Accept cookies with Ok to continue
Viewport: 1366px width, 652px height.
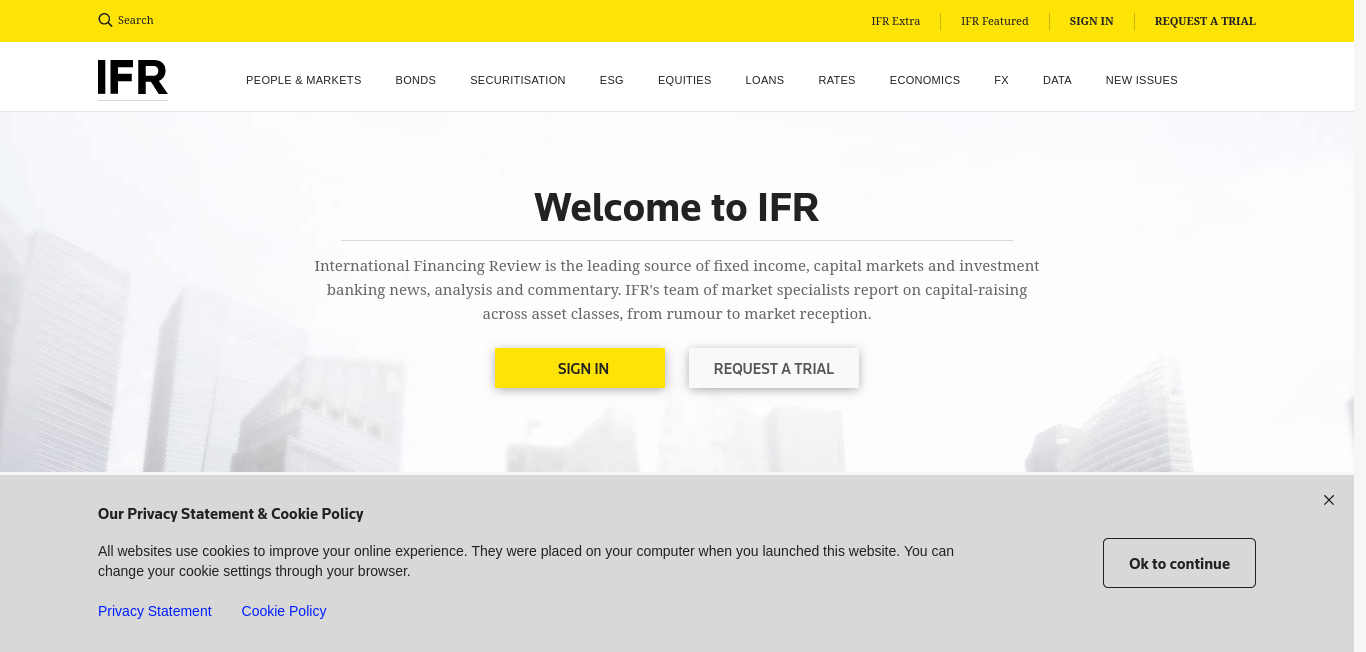(1179, 563)
